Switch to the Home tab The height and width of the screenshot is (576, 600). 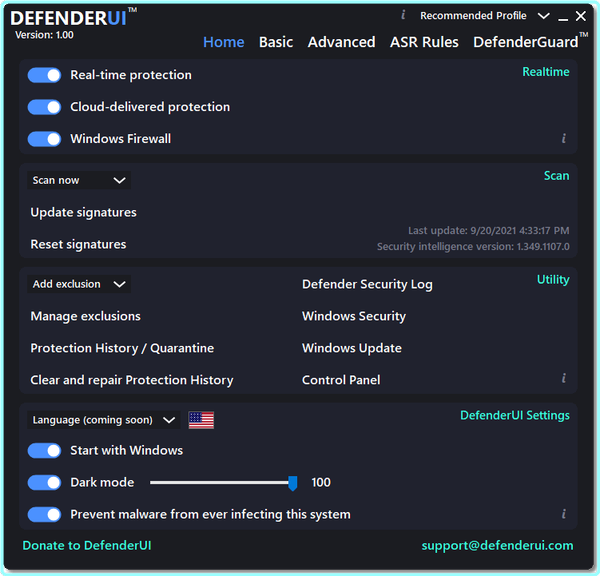pos(223,42)
